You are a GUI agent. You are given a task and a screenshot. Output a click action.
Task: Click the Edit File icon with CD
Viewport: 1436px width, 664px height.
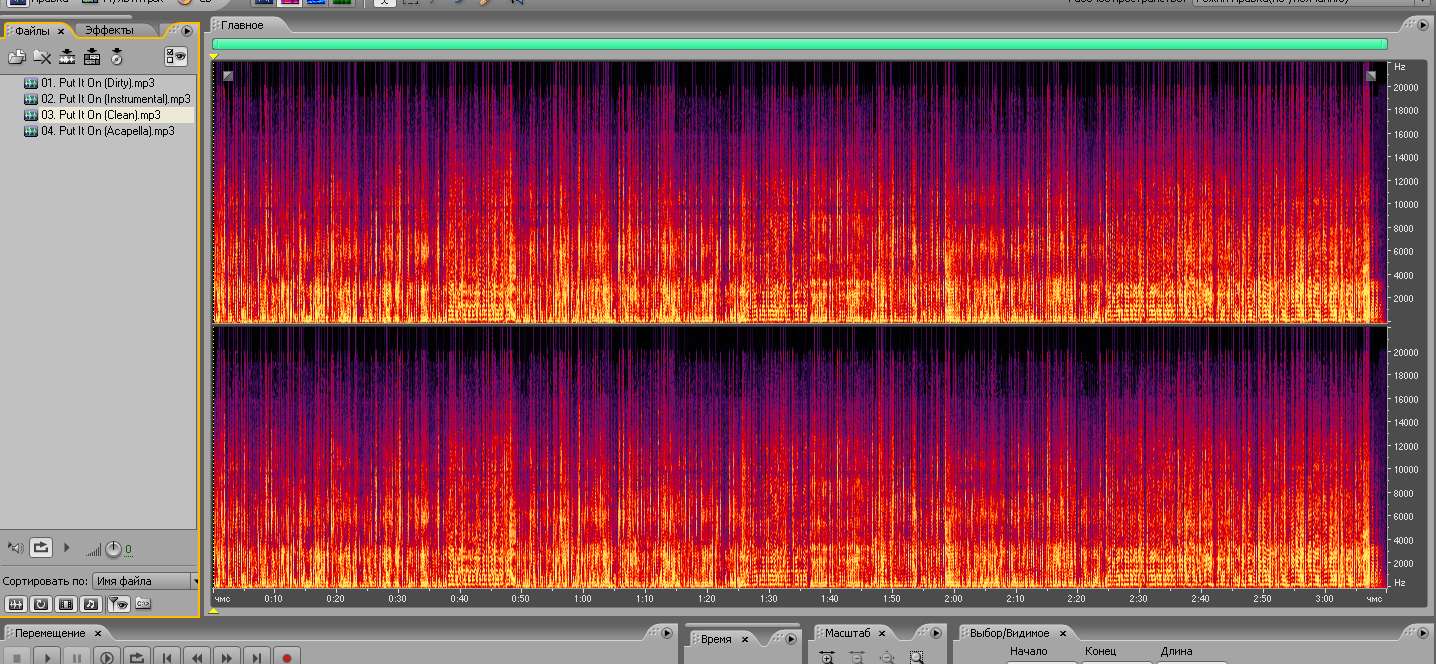pyautogui.click(x=117, y=57)
